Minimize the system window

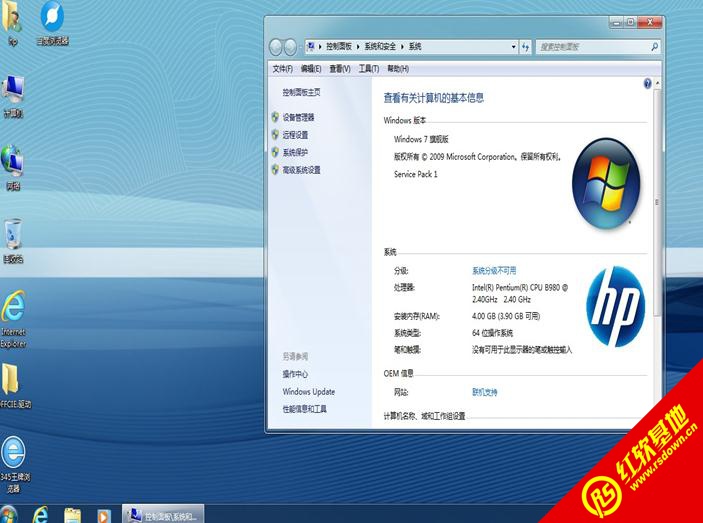616,22
